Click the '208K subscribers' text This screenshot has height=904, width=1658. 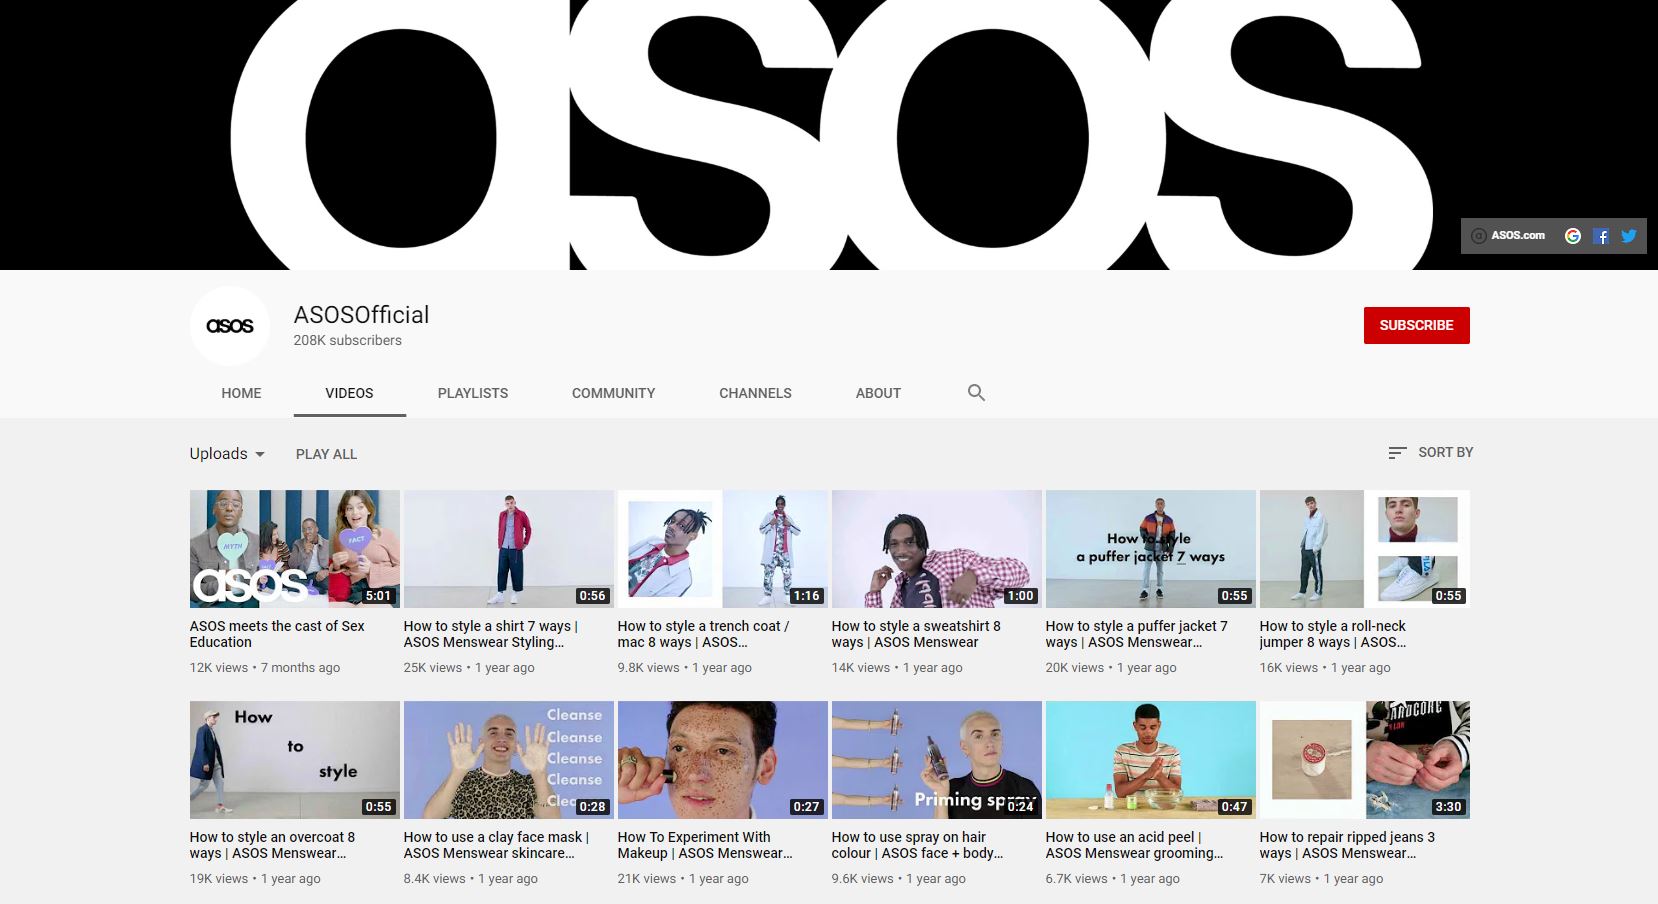347,340
